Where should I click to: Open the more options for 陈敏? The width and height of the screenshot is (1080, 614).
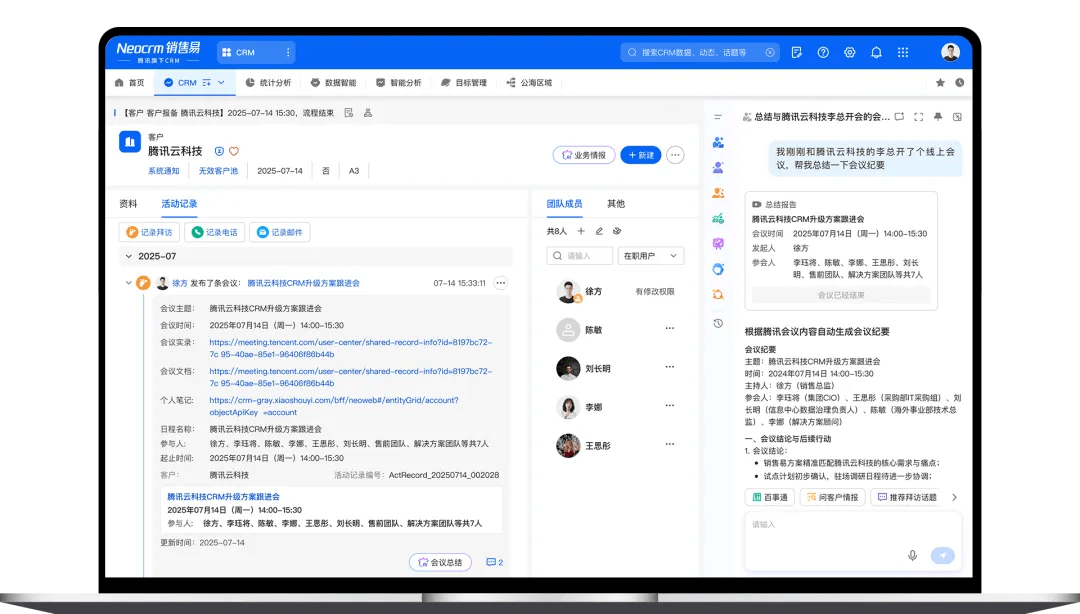[669, 329]
